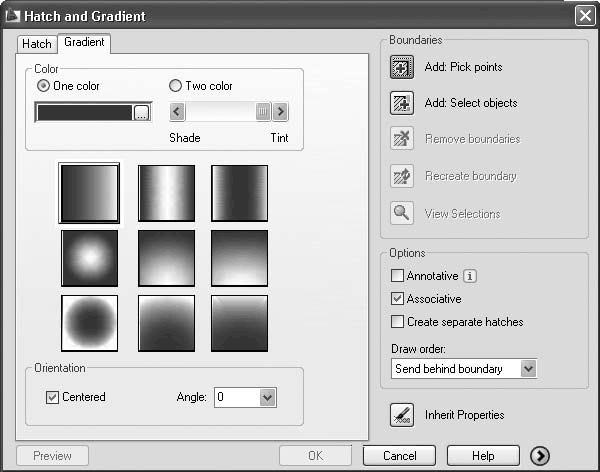The width and height of the screenshot is (600, 472).
Task: Click the Shade/Tint slider thumb
Action: (x=263, y=112)
